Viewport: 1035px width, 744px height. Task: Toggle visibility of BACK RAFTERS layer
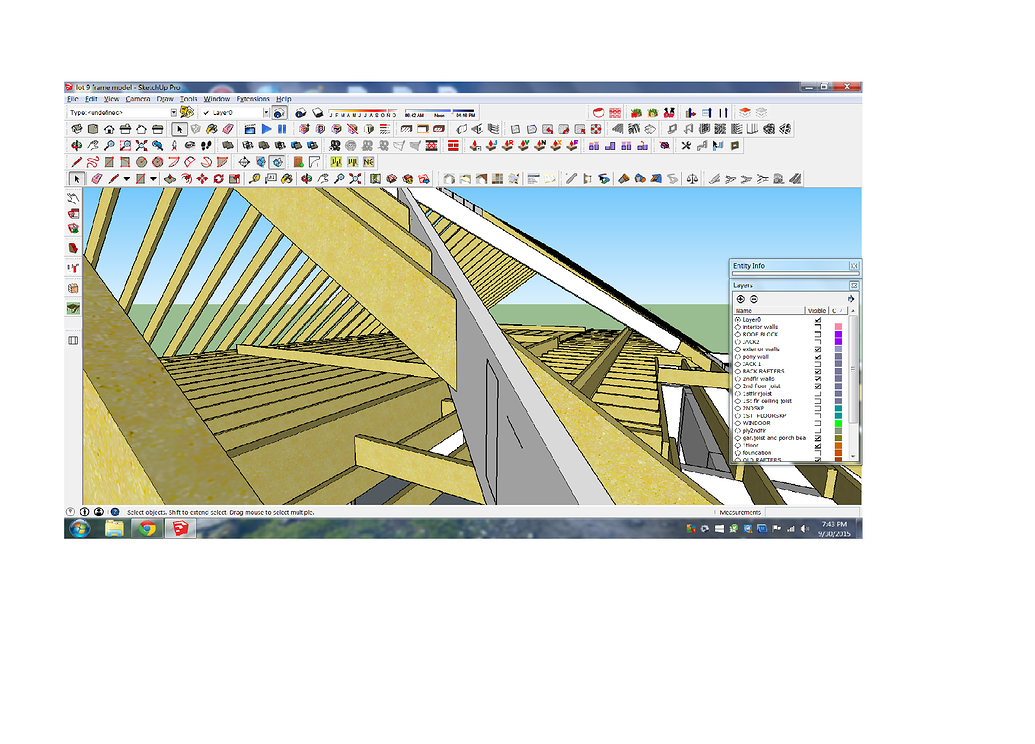819,370
